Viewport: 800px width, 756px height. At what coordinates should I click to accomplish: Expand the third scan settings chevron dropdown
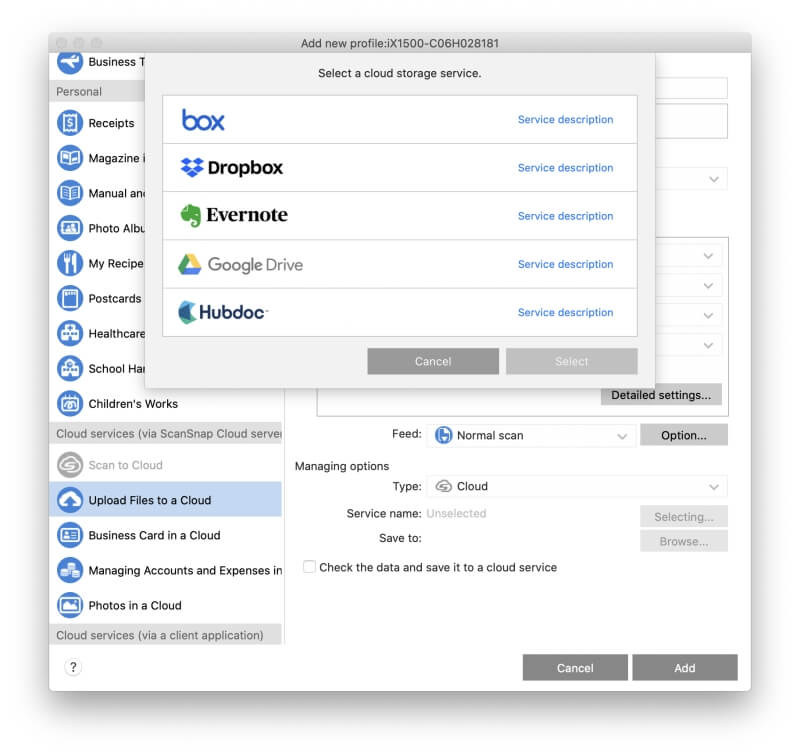tap(708, 316)
